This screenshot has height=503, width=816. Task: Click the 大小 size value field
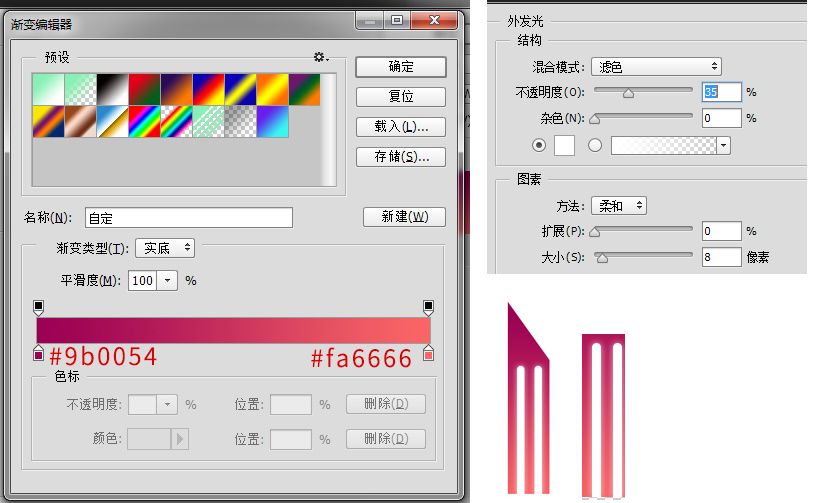pos(721,257)
